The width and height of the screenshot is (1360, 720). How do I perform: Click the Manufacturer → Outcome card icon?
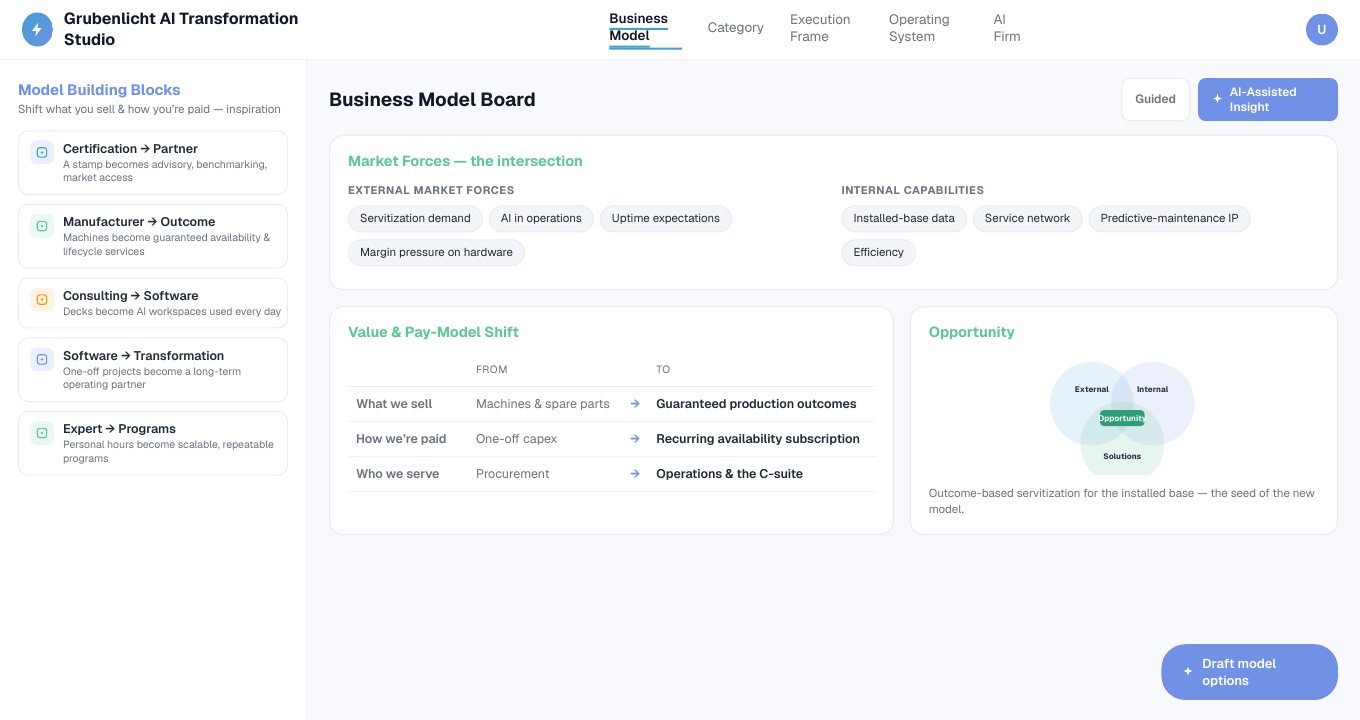tap(42, 226)
